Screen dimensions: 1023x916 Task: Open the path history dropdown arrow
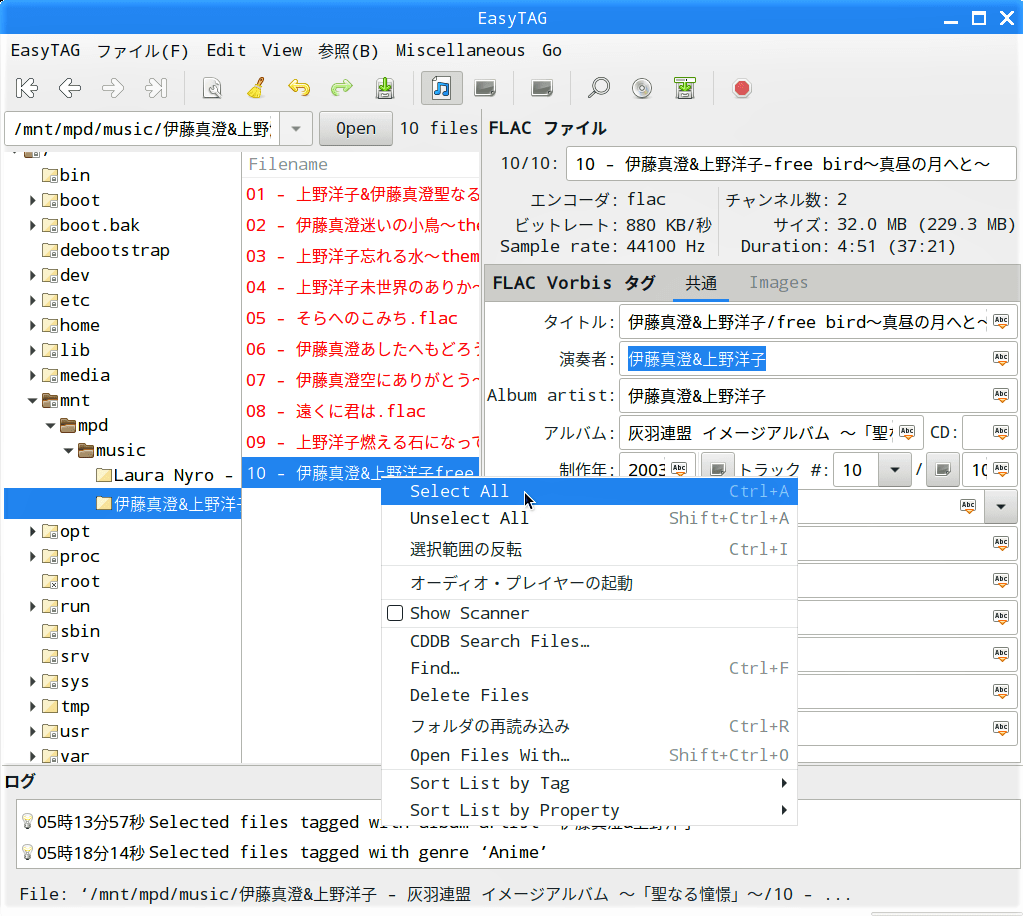coord(296,129)
